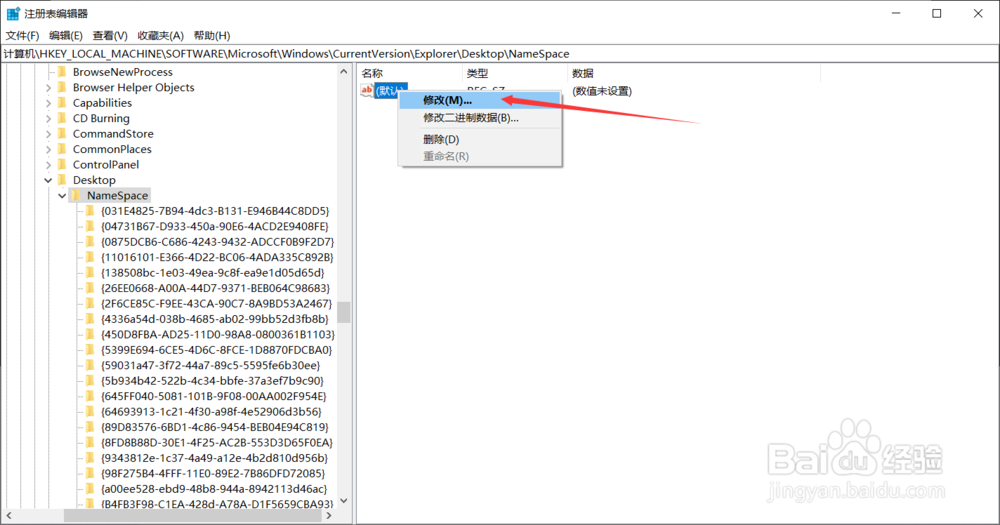This screenshot has height=525, width=1000.
Task: Select key {a00ee528-ebd9-48b8-944a-8942113d46ac}
Action: [214, 489]
